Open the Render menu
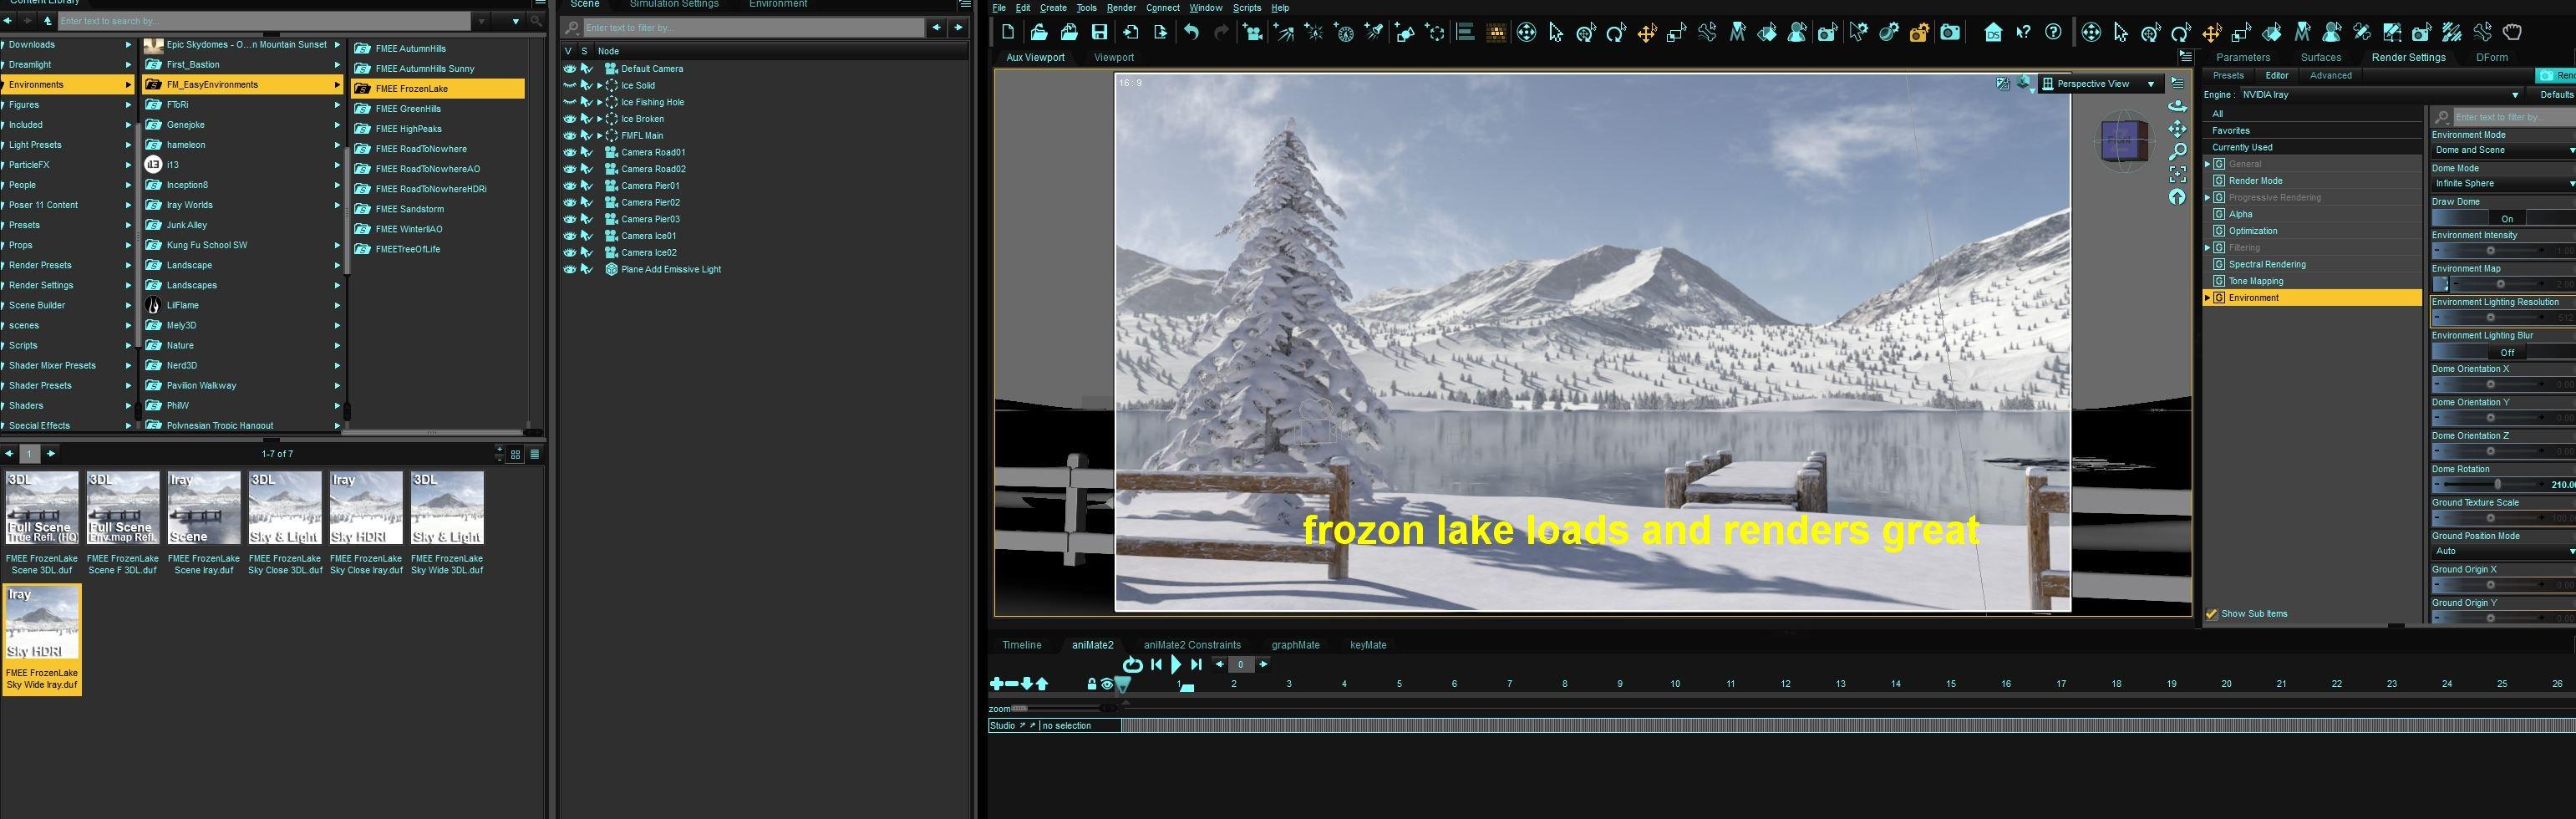 click(1121, 8)
